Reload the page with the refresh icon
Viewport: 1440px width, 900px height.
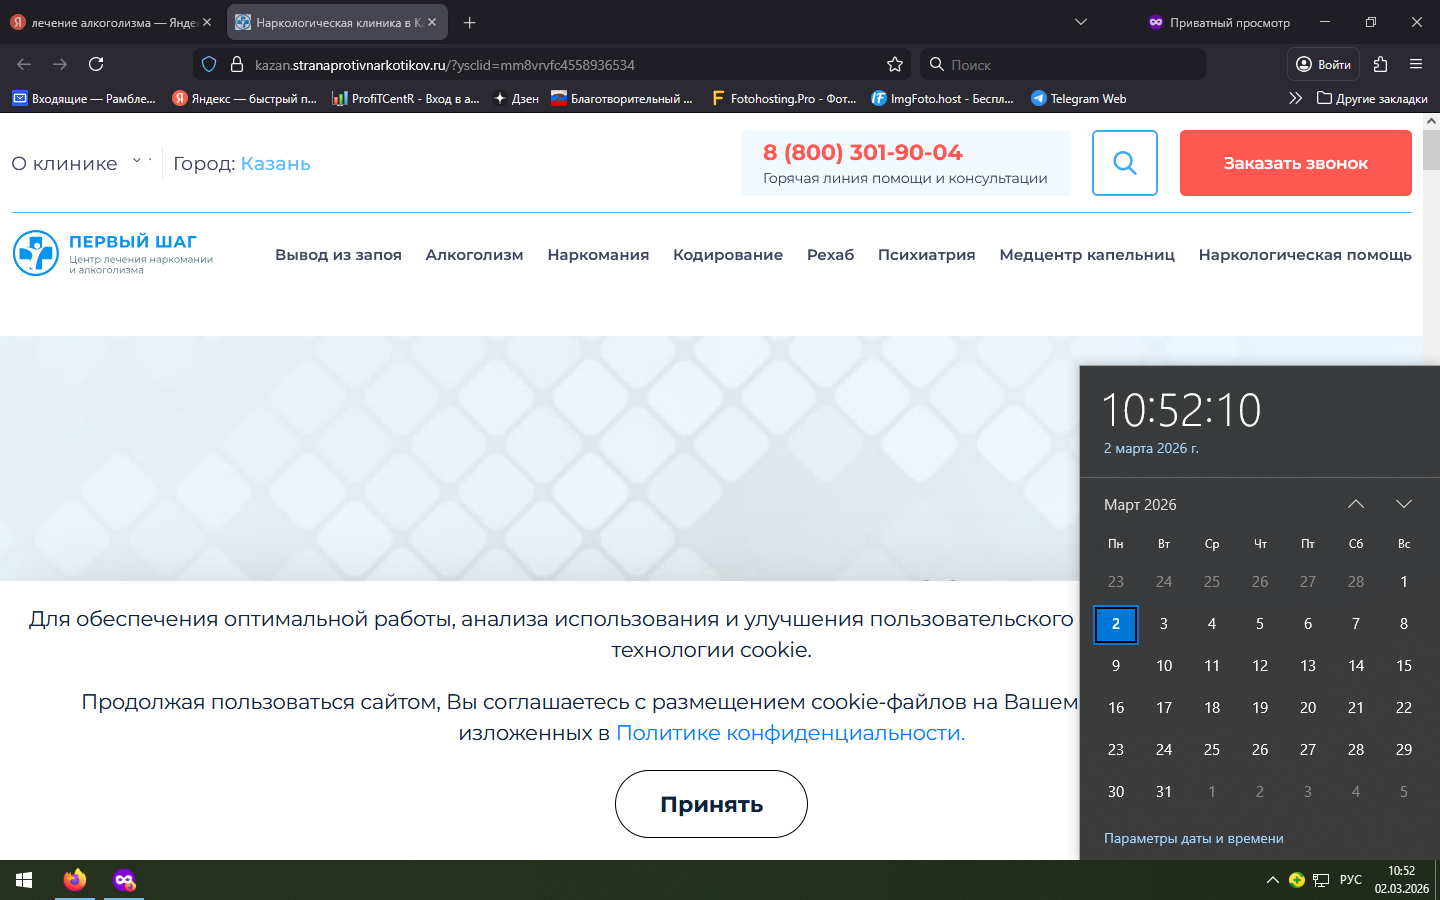[96, 64]
